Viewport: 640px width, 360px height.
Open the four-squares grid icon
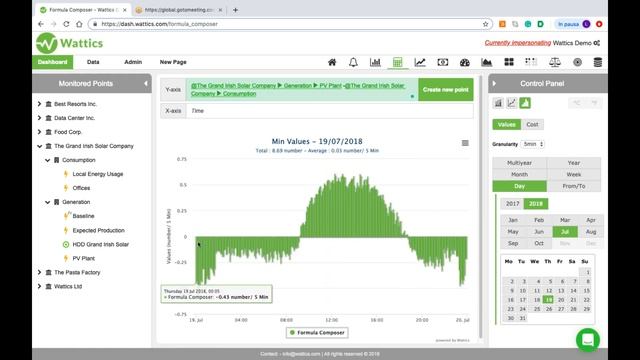point(509,62)
